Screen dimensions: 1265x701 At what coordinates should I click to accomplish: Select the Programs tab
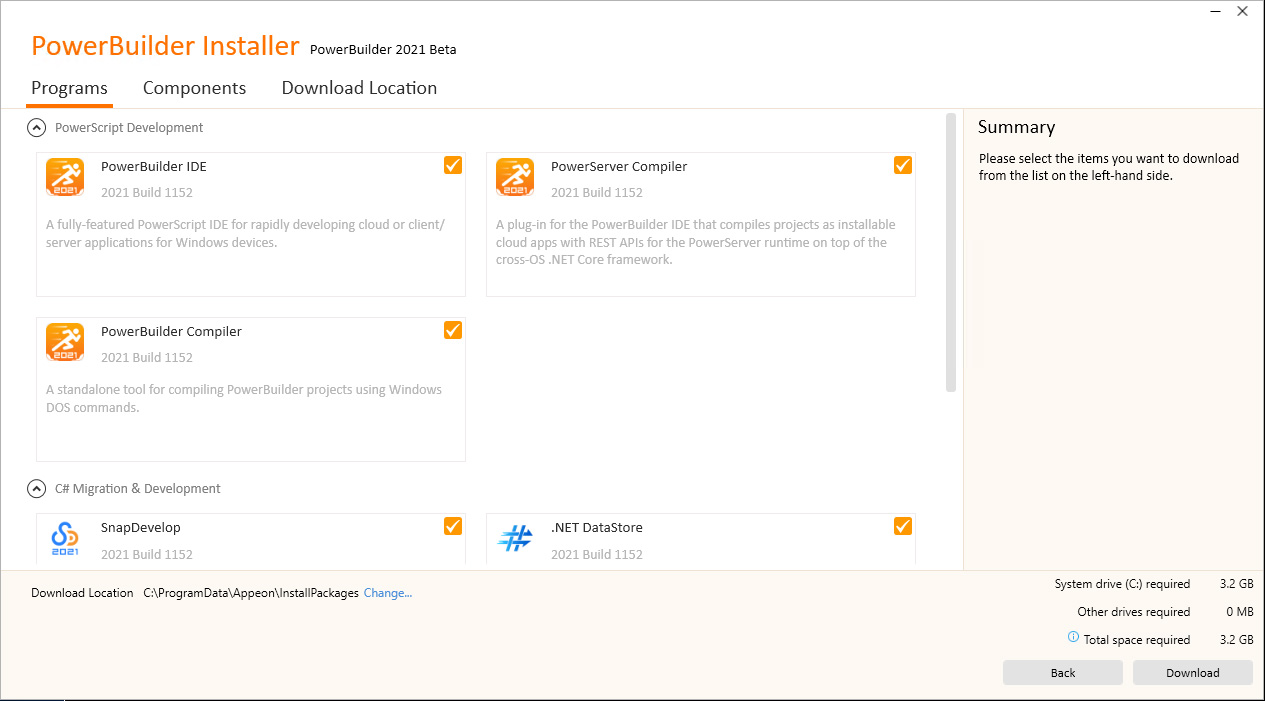click(x=69, y=88)
